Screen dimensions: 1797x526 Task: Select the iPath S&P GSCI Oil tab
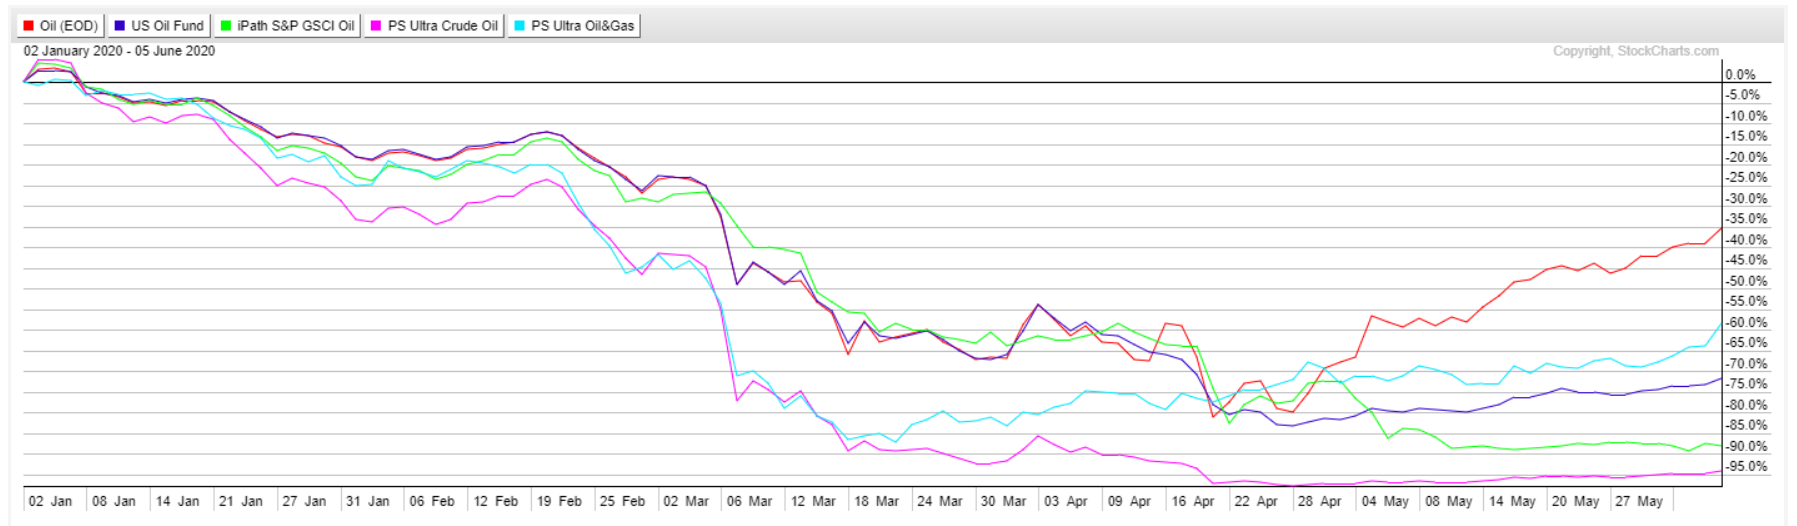[x=287, y=26]
